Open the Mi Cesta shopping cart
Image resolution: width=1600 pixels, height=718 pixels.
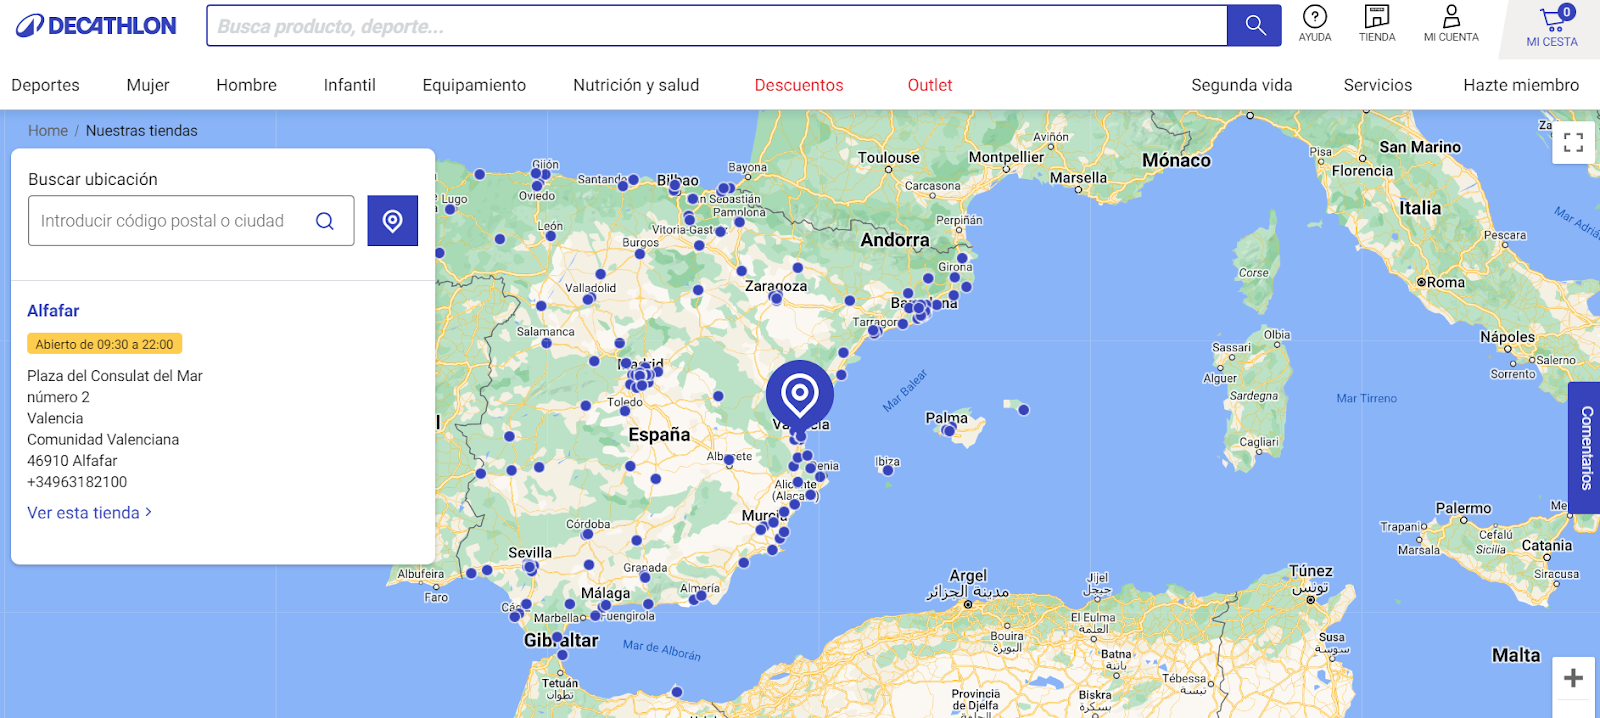point(1552,26)
